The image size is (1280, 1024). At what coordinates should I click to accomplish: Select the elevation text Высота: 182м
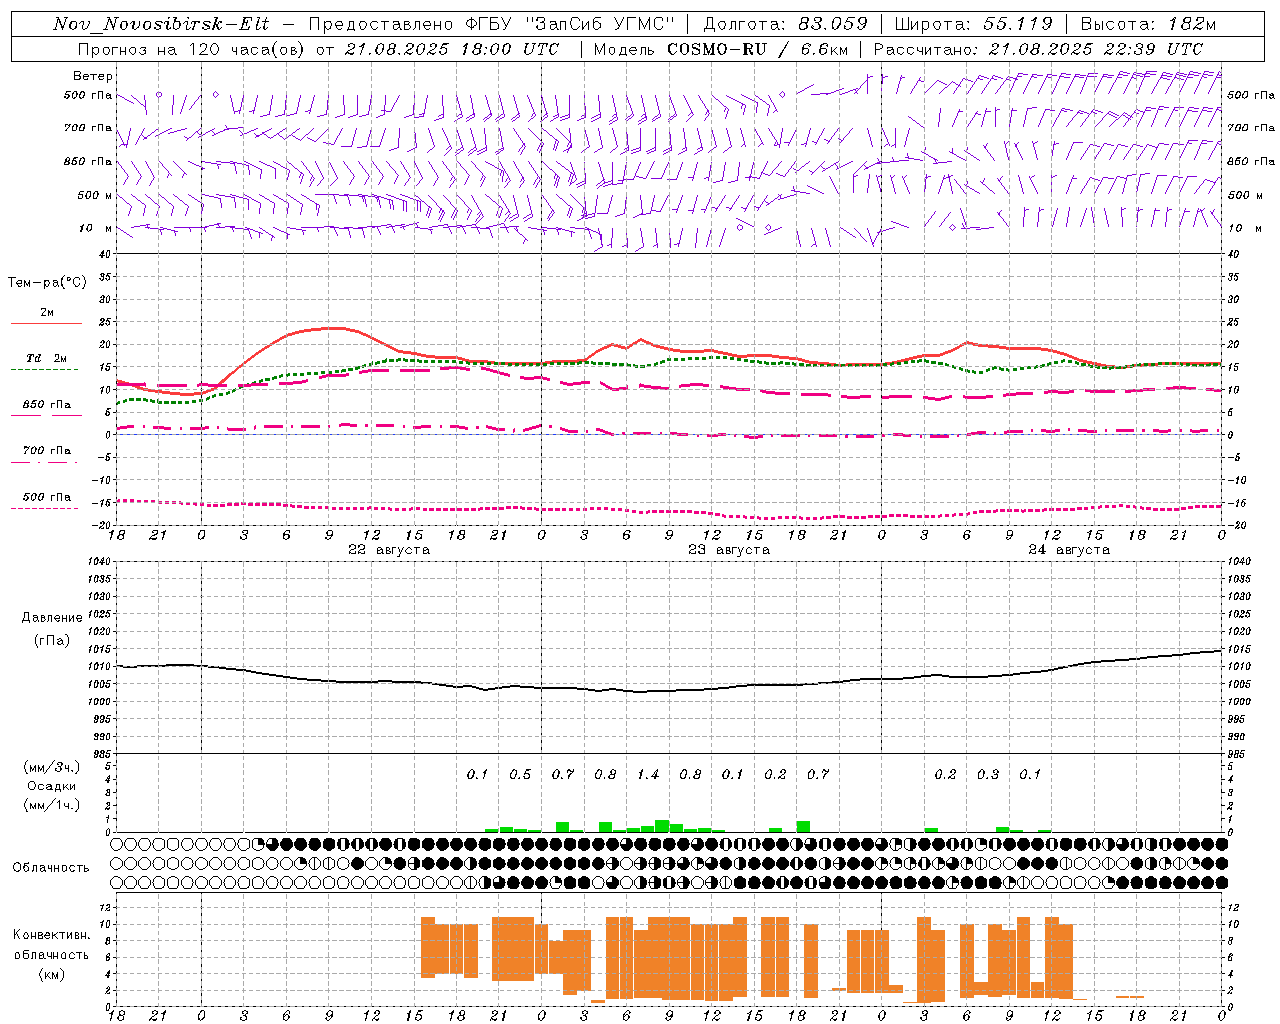click(1148, 24)
